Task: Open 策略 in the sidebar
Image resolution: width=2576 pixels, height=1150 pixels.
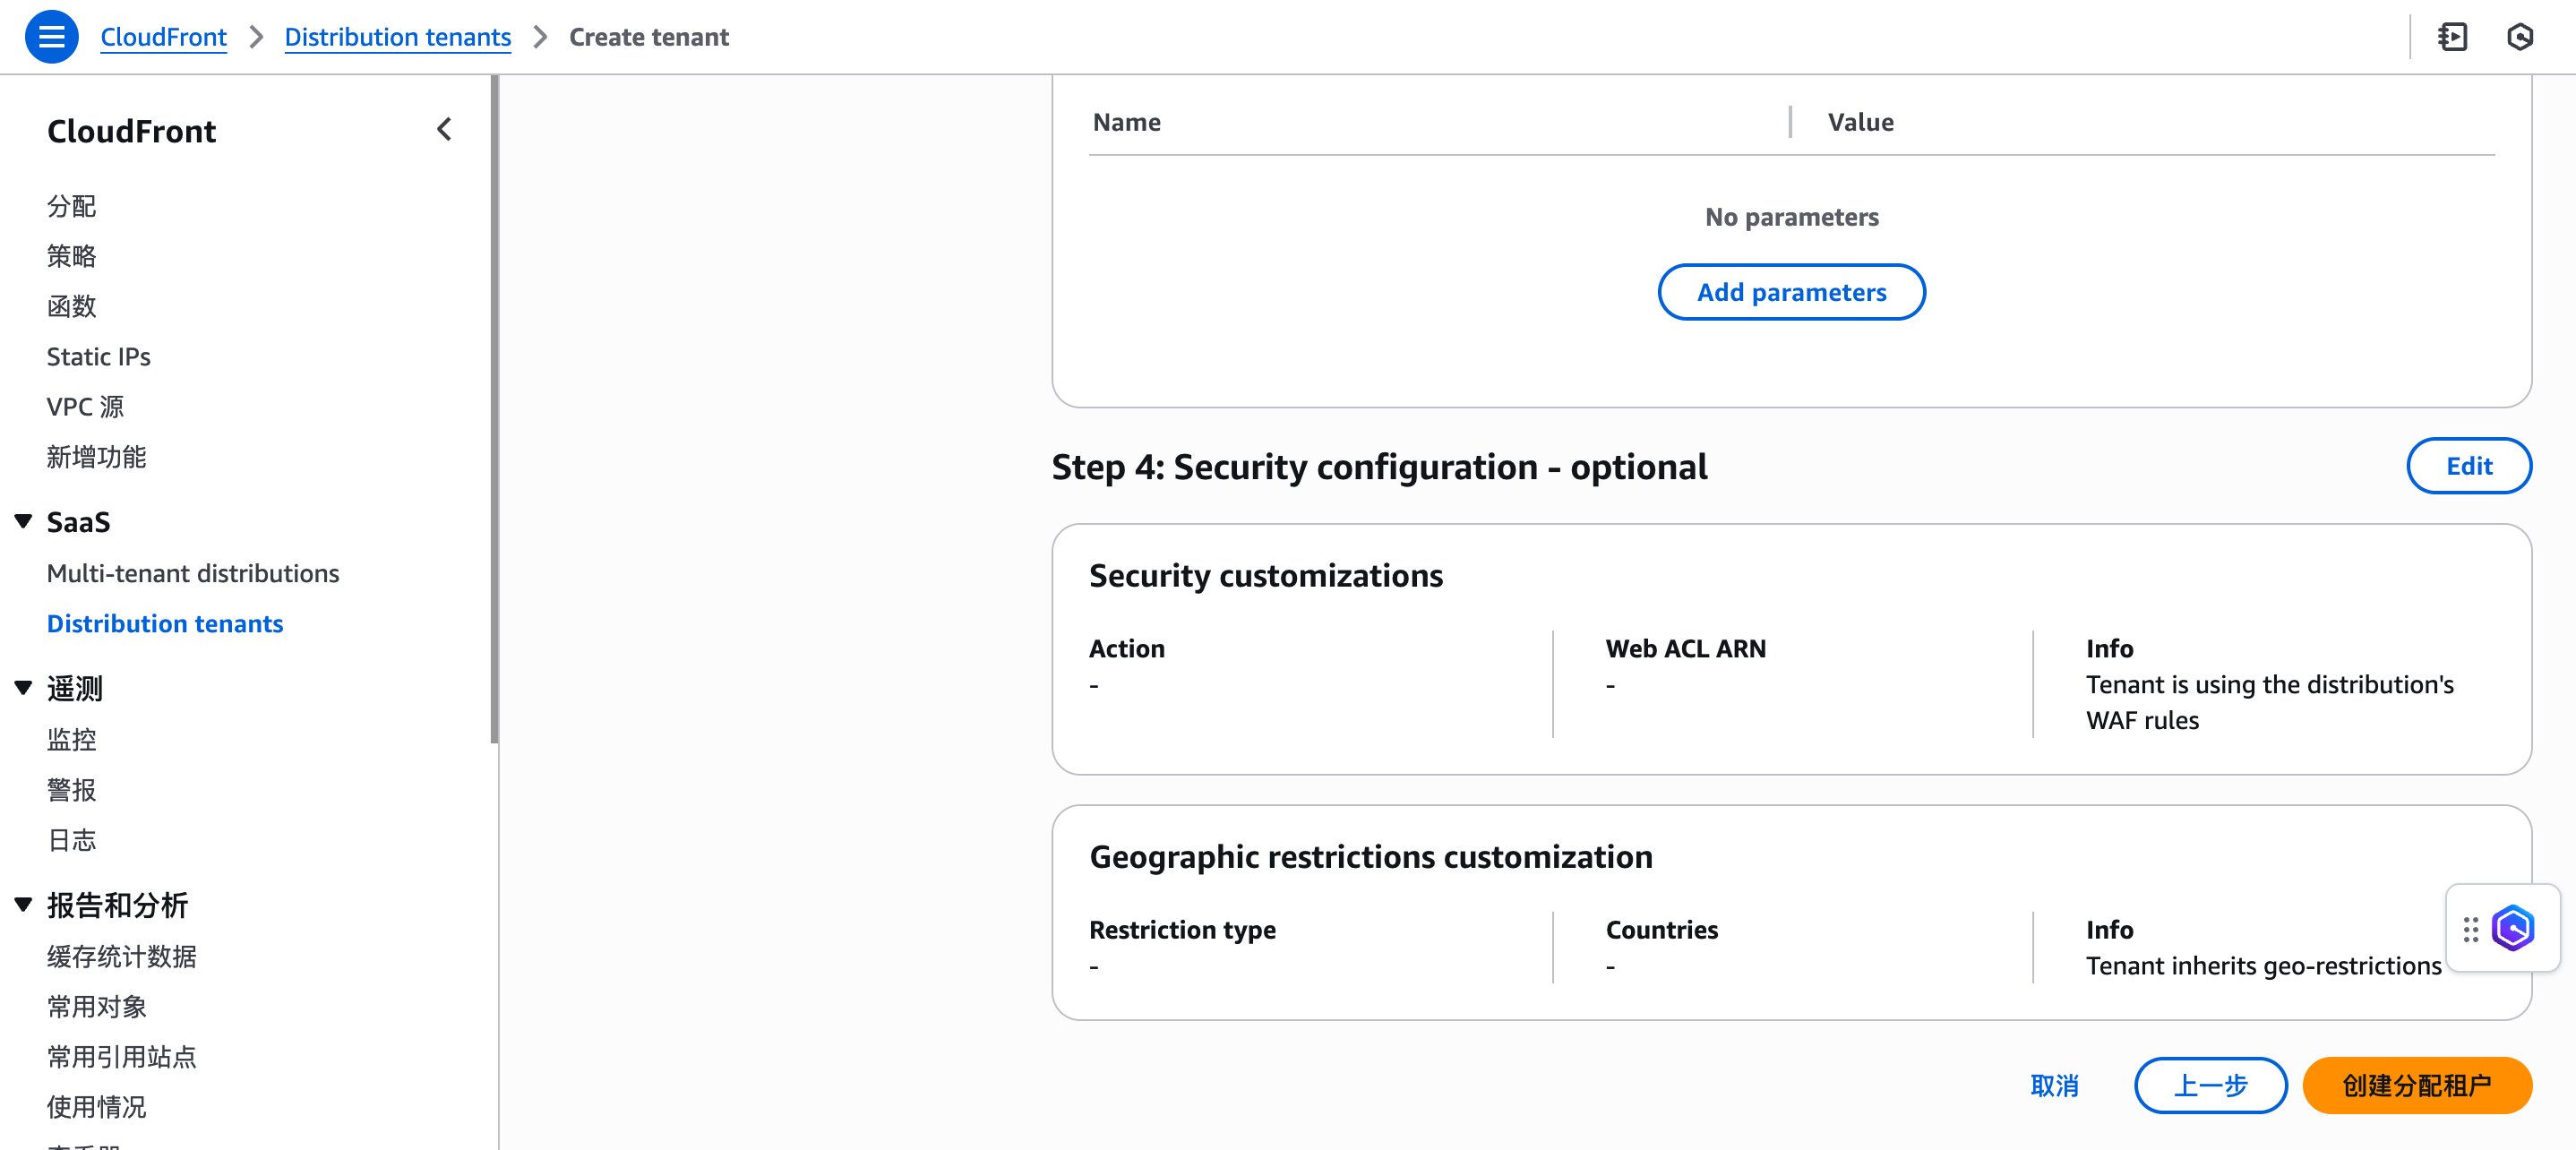Action: coord(72,256)
